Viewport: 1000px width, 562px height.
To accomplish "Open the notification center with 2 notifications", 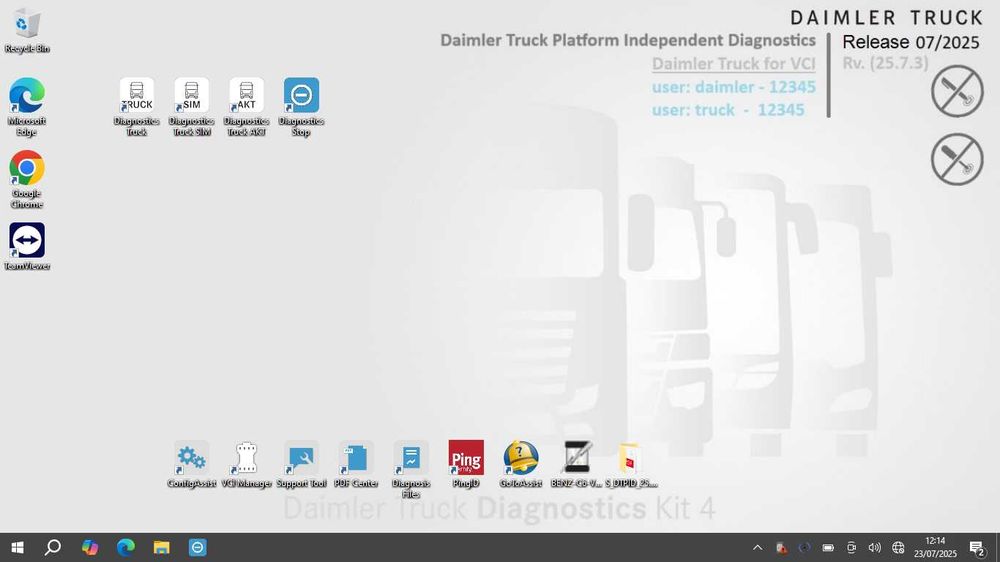I will [x=976, y=547].
